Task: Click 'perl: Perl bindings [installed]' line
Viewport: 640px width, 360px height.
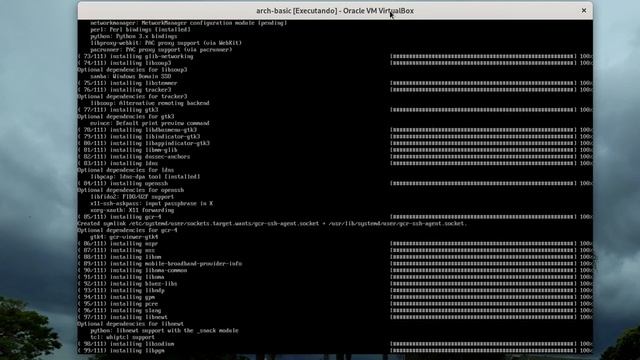Action: [x=140, y=29]
